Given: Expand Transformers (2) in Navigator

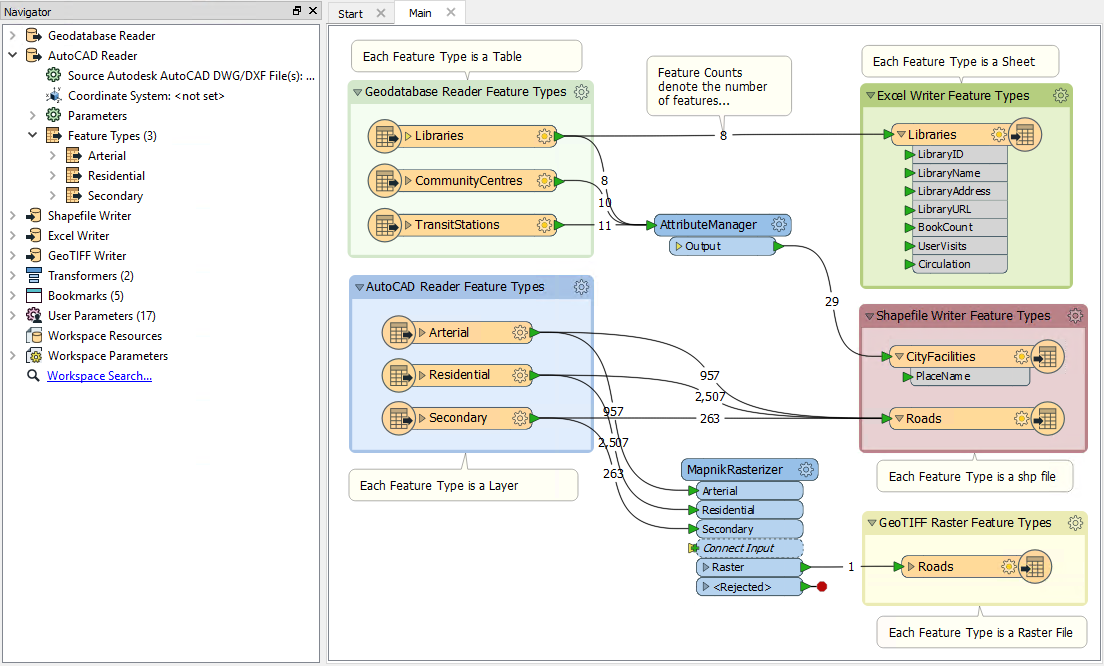Looking at the screenshot, I should [x=13, y=275].
